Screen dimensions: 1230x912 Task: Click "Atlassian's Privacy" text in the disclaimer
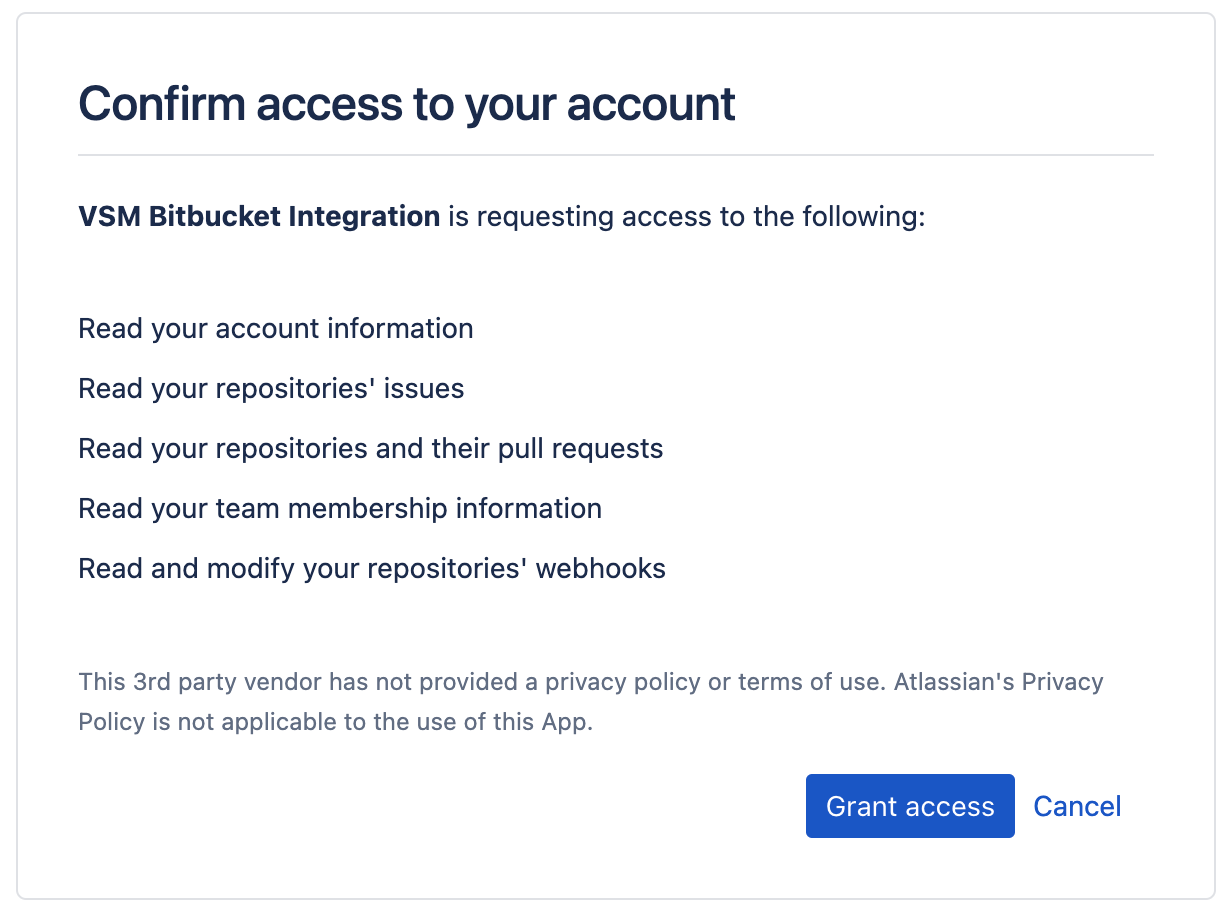[998, 682]
